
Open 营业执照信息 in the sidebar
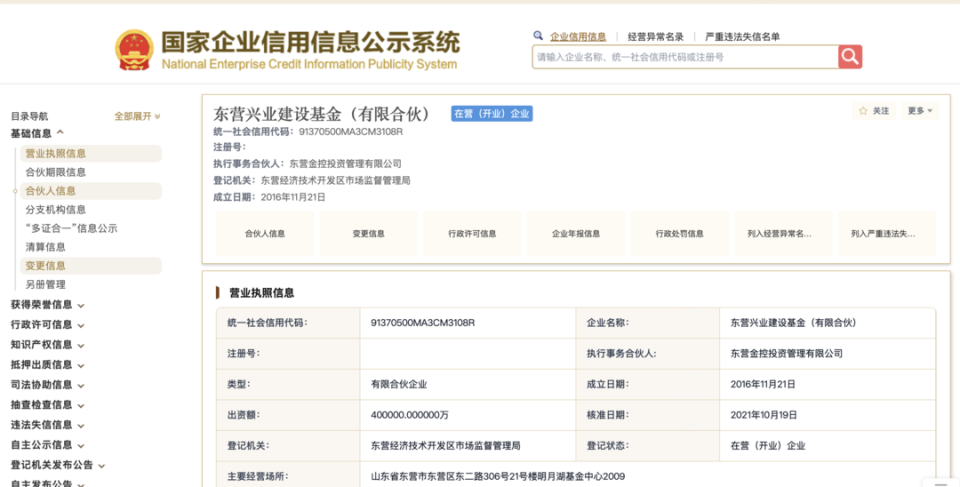click(x=91, y=153)
